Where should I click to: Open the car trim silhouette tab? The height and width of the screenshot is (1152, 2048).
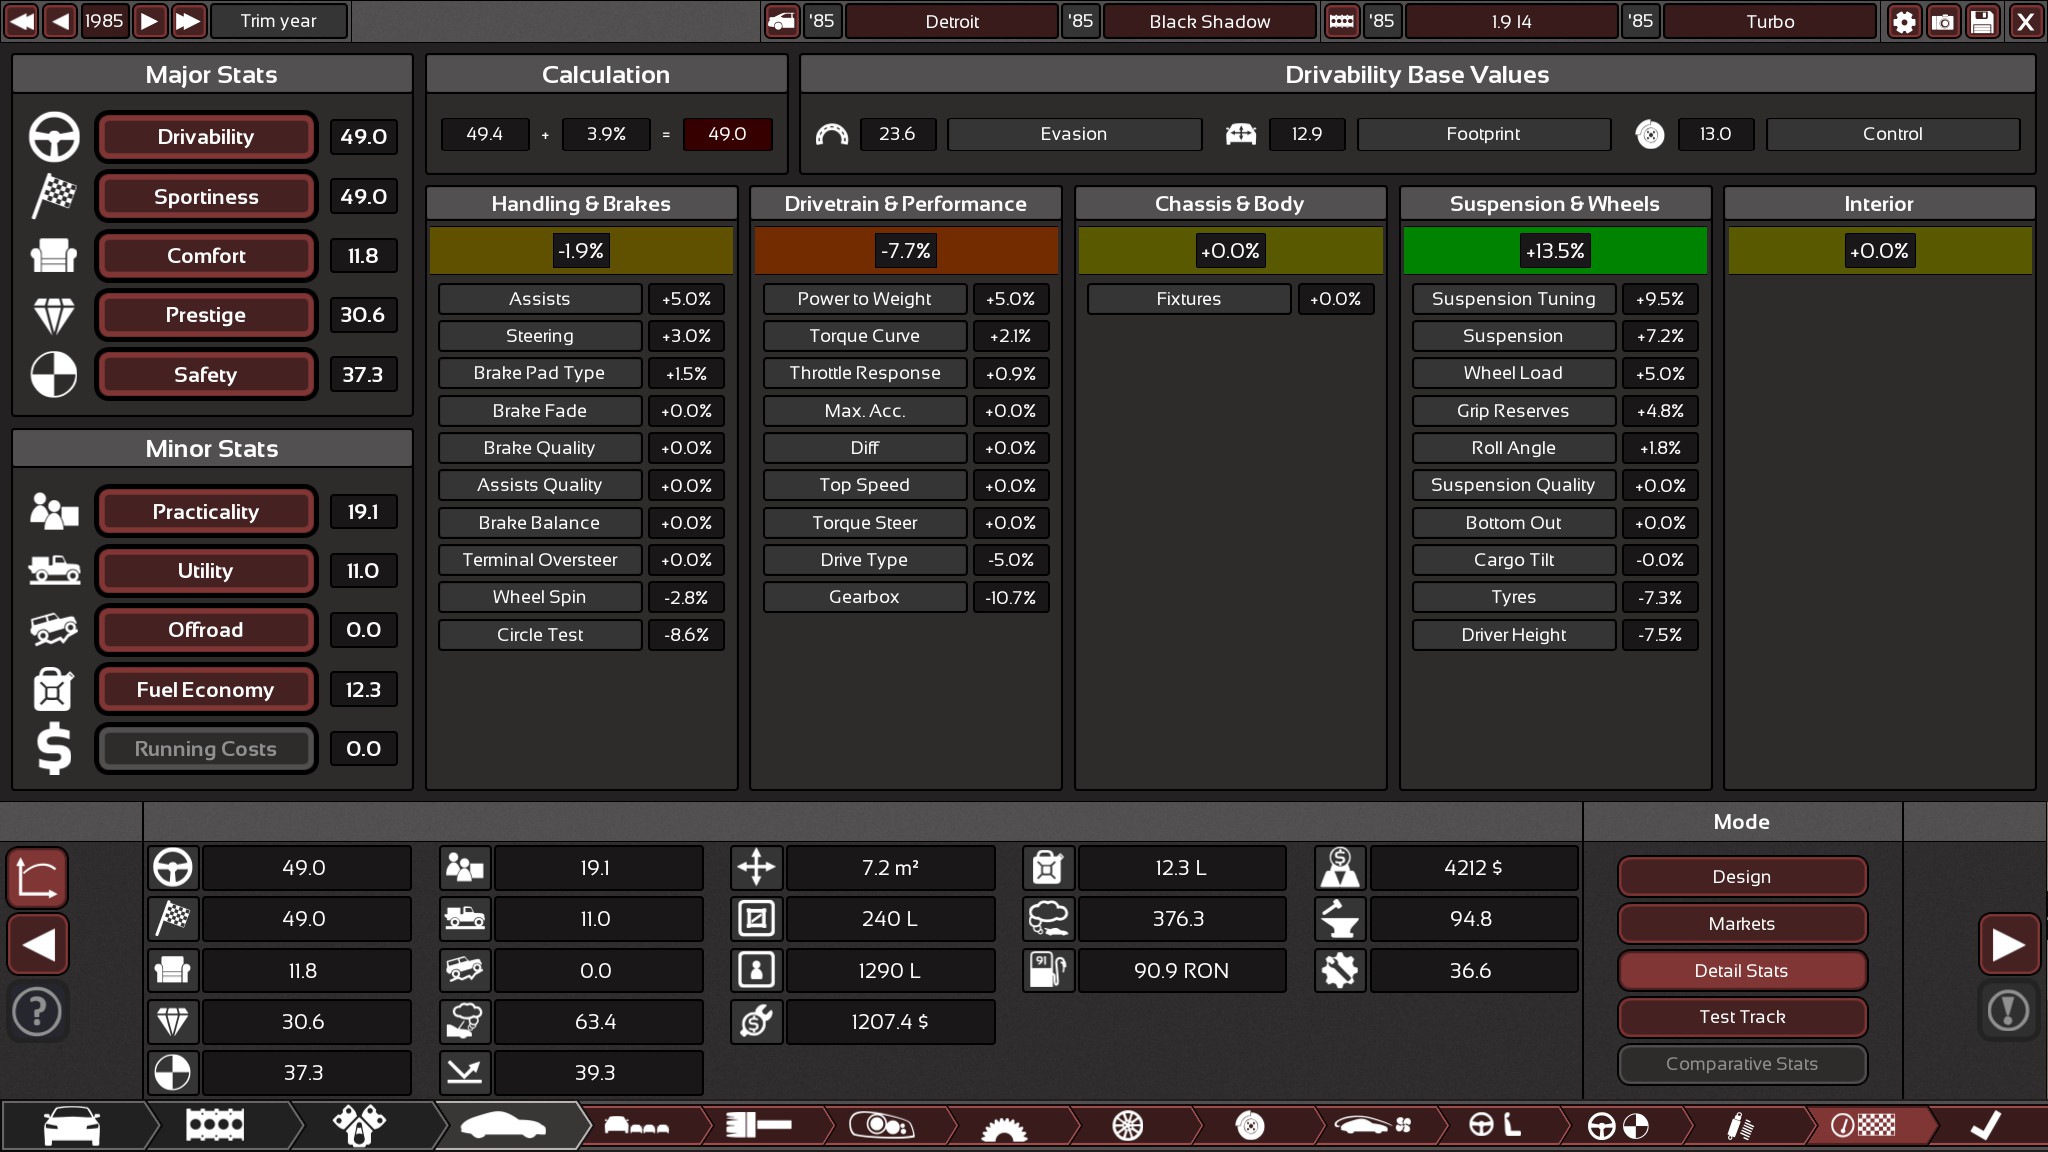503,1126
